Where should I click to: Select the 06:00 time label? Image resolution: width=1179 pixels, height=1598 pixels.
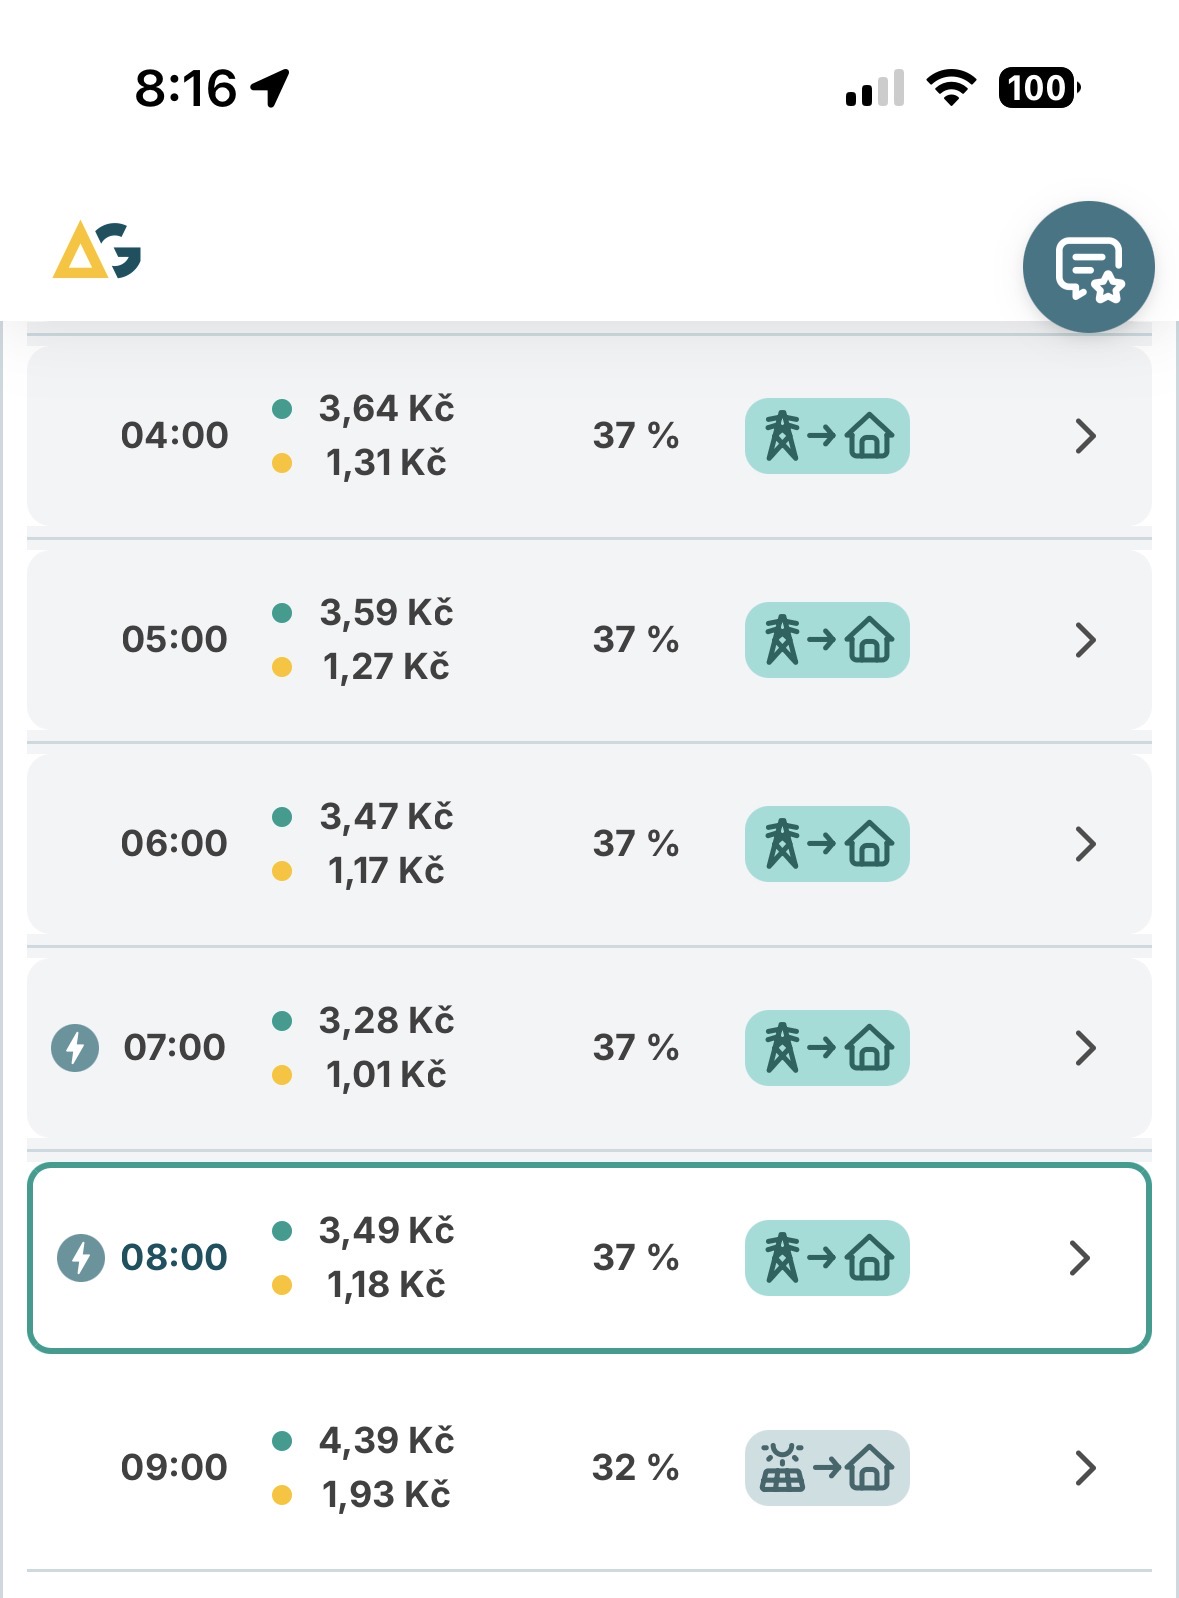(174, 844)
